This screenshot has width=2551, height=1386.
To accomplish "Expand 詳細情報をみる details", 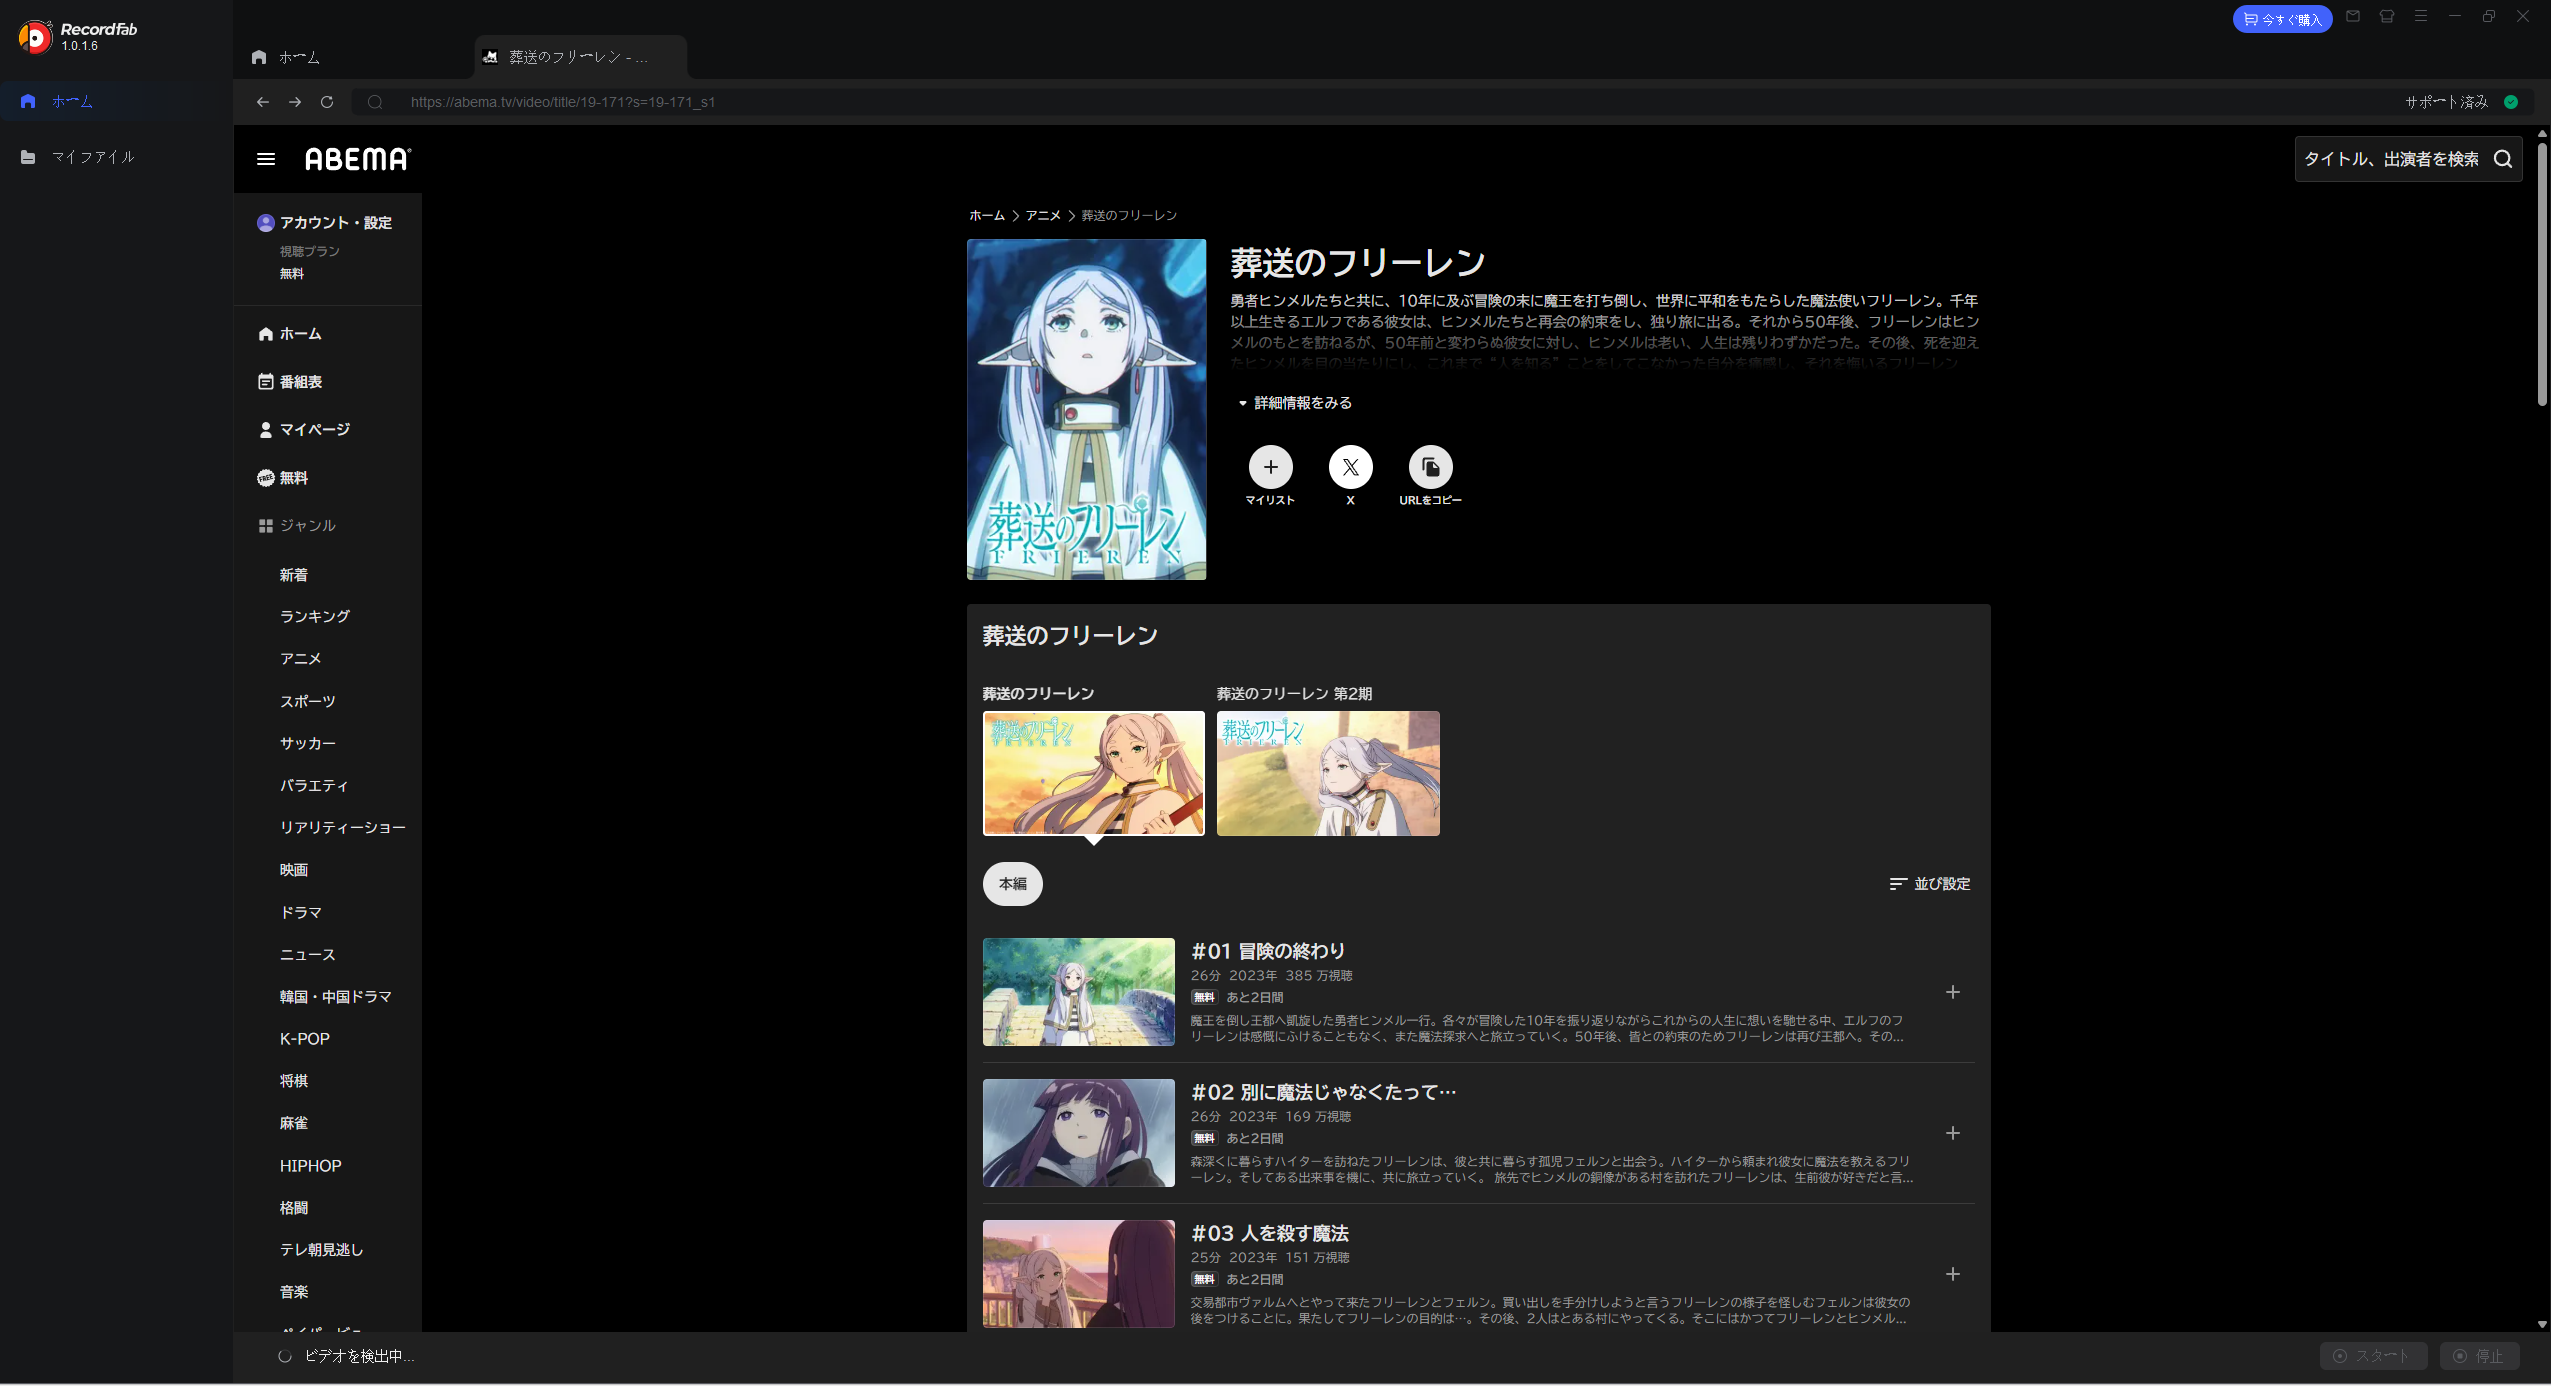I will (x=1295, y=403).
